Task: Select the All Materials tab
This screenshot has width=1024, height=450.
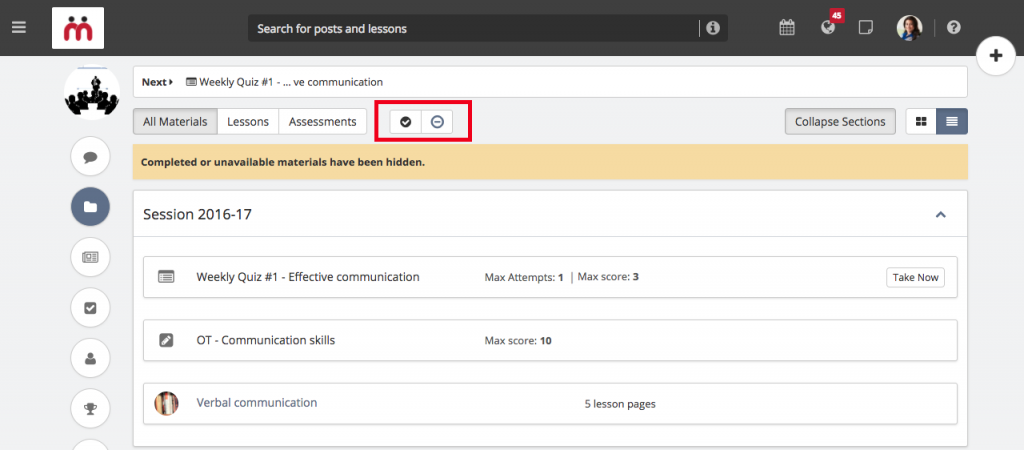Action: (x=175, y=121)
